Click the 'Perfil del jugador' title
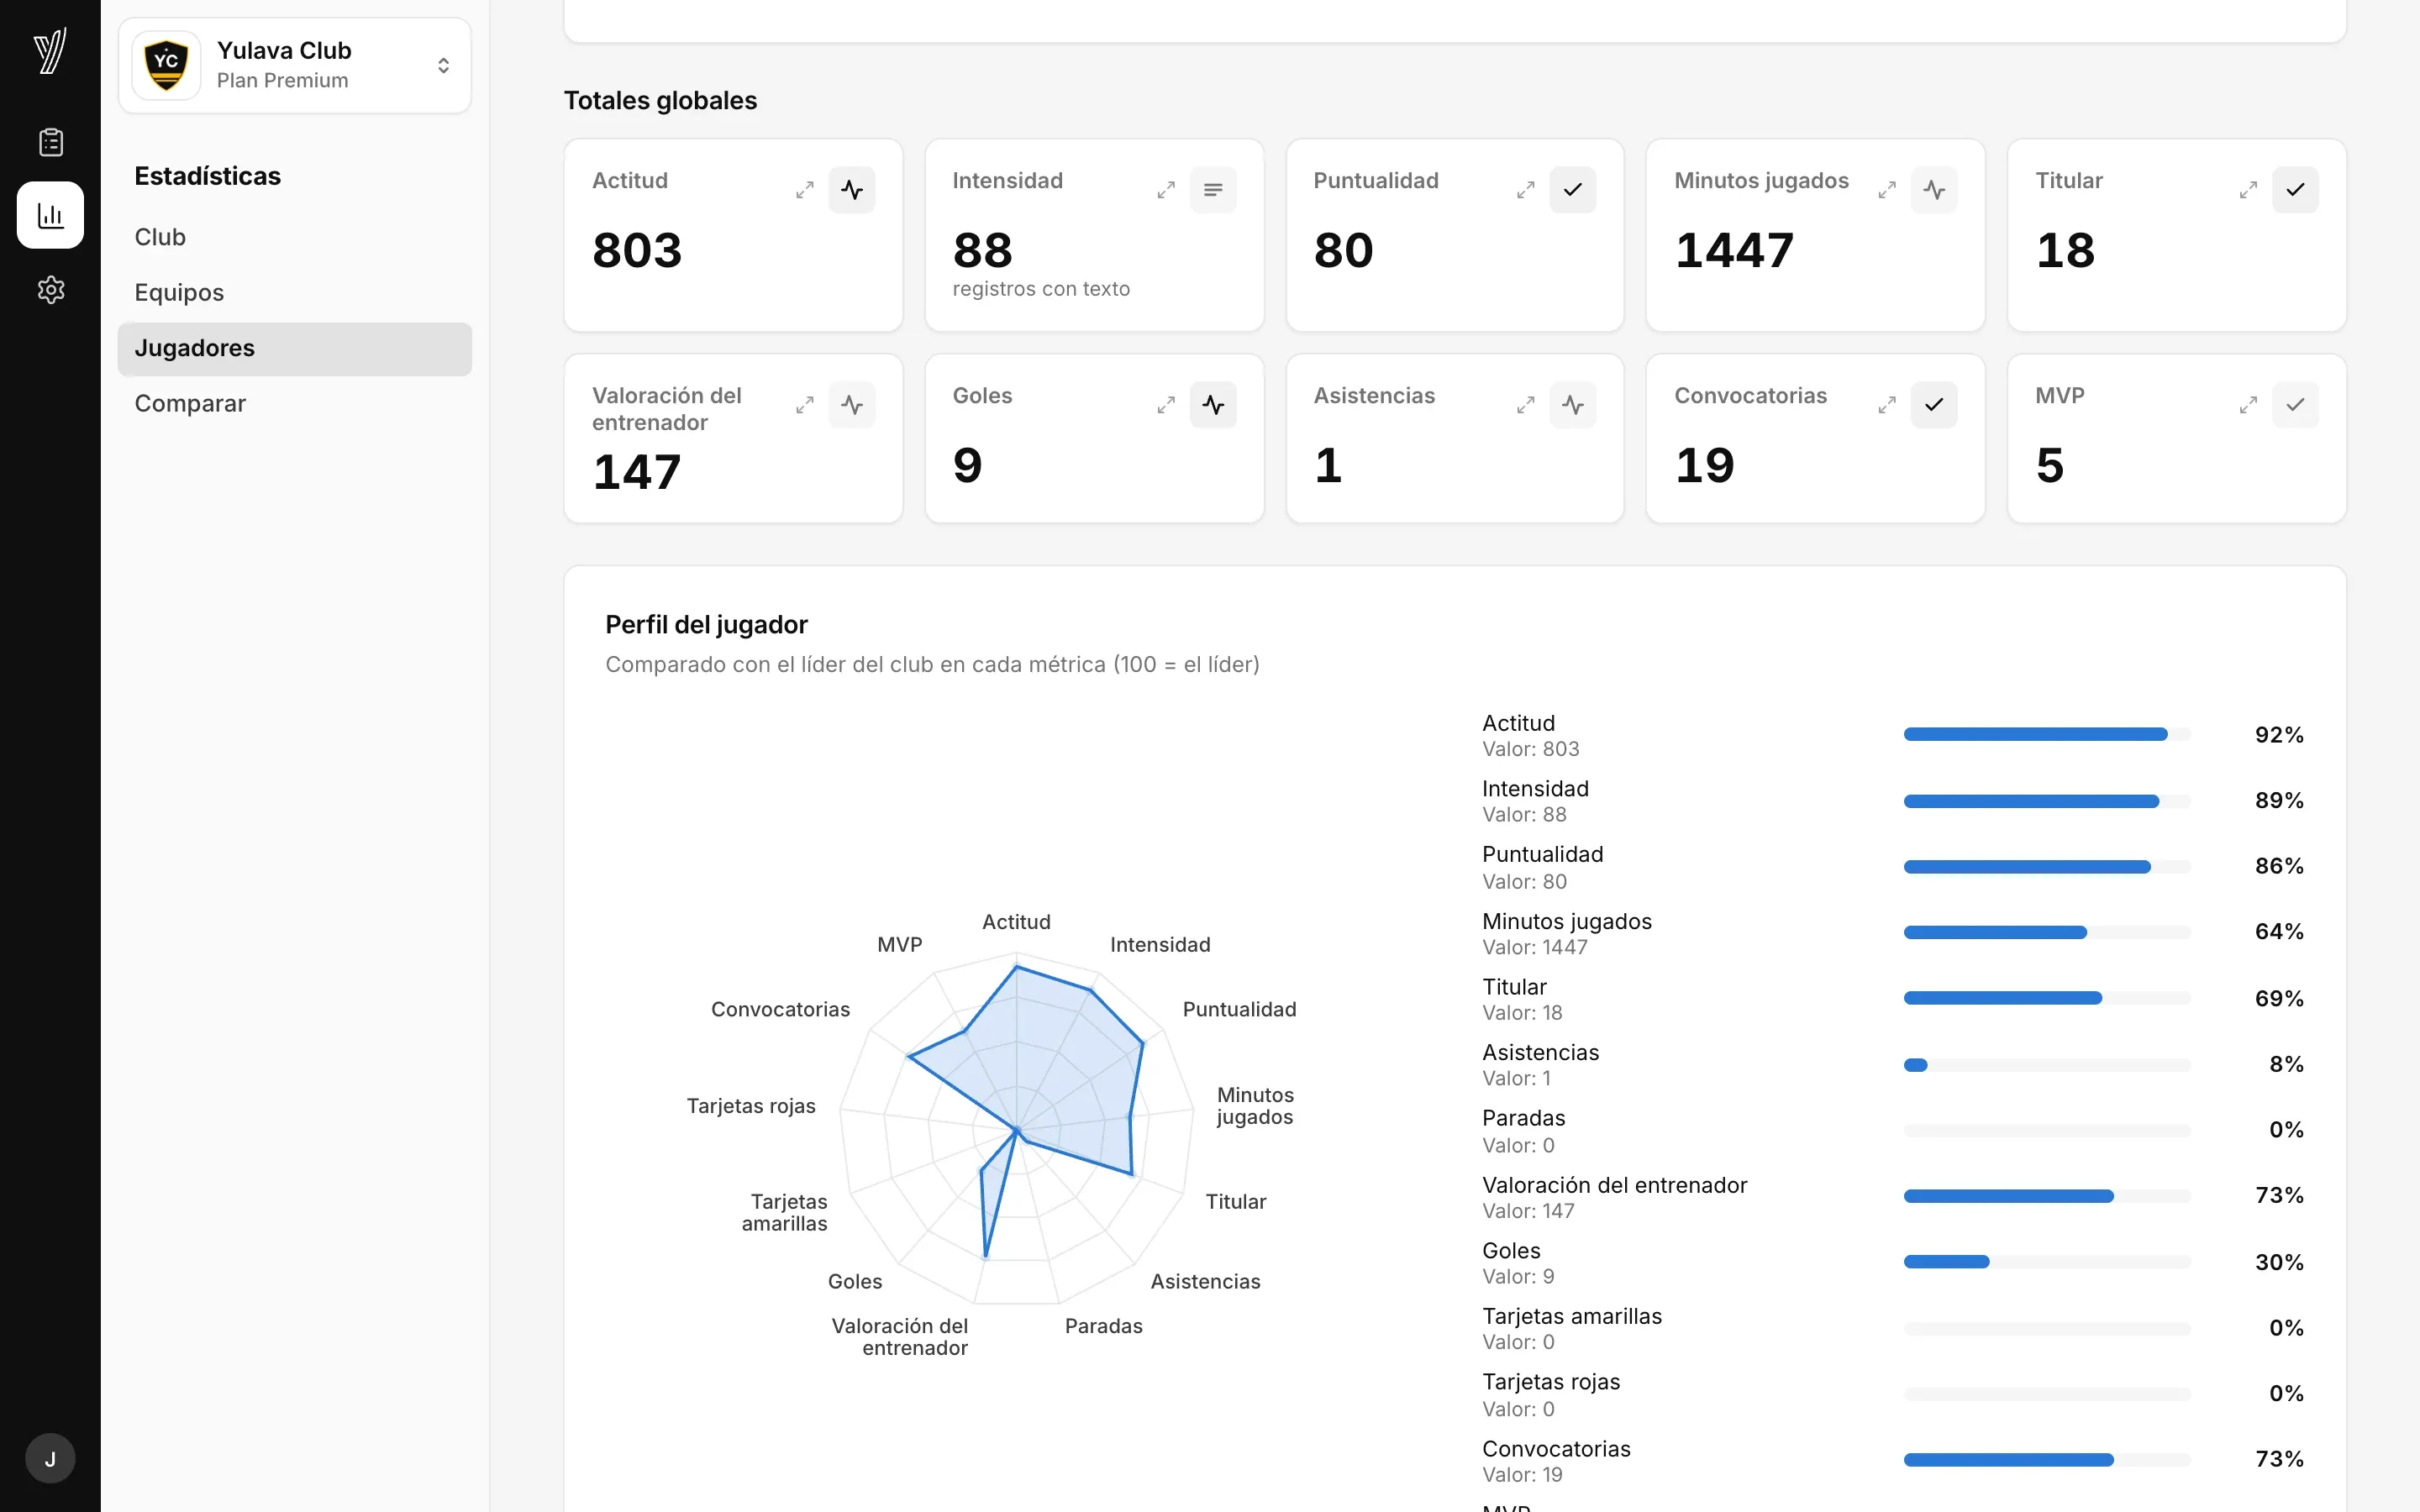Image resolution: width=2420 pixels, height=1512 pixels. (x=706, y=625)
